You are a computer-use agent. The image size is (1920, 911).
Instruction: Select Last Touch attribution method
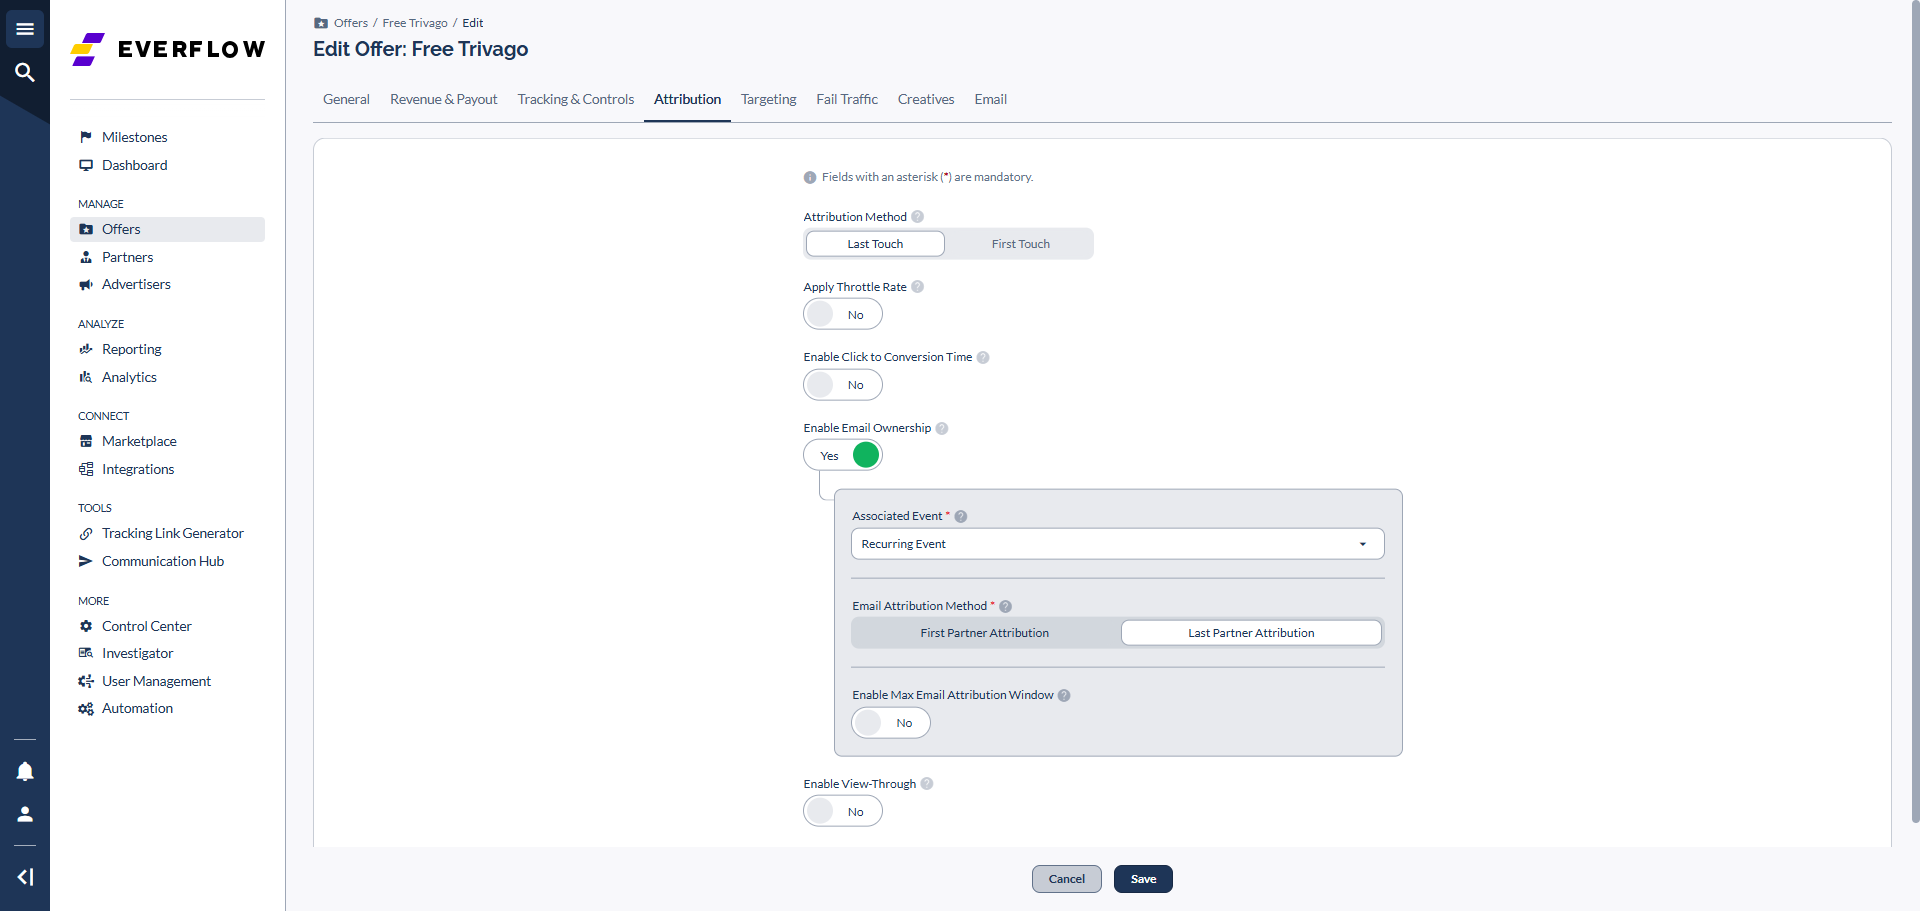pyautogui.click(x=875, y=244)
